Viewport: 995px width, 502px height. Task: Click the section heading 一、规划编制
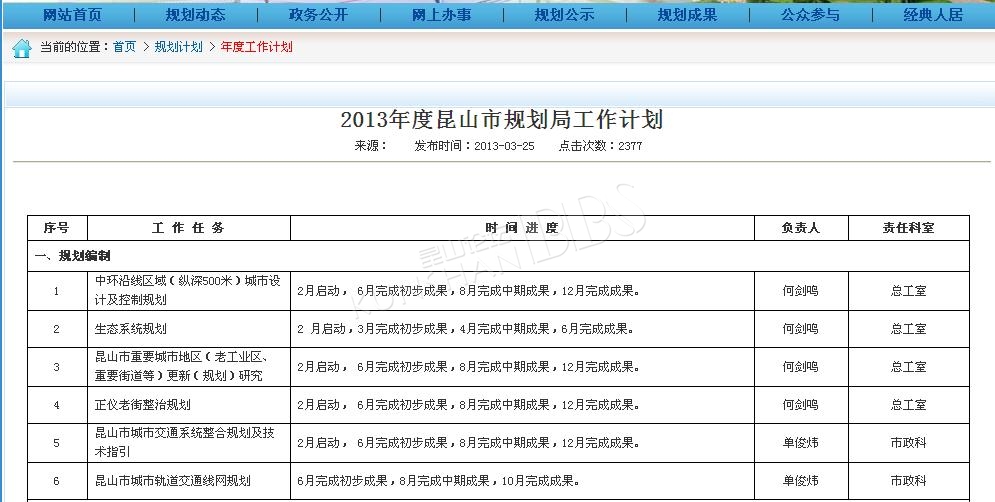(x=72, y=256)
